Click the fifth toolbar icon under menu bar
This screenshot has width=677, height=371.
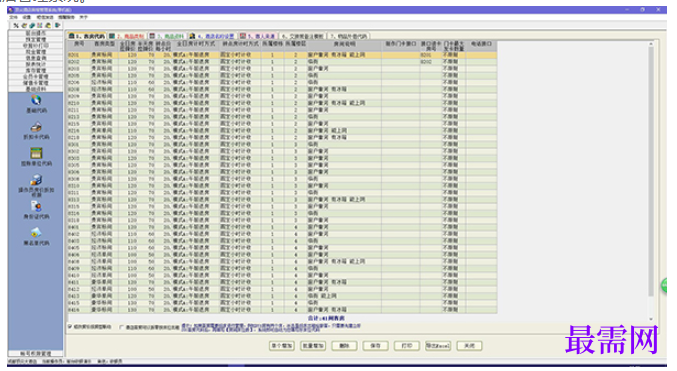click(x=48, y=26)
